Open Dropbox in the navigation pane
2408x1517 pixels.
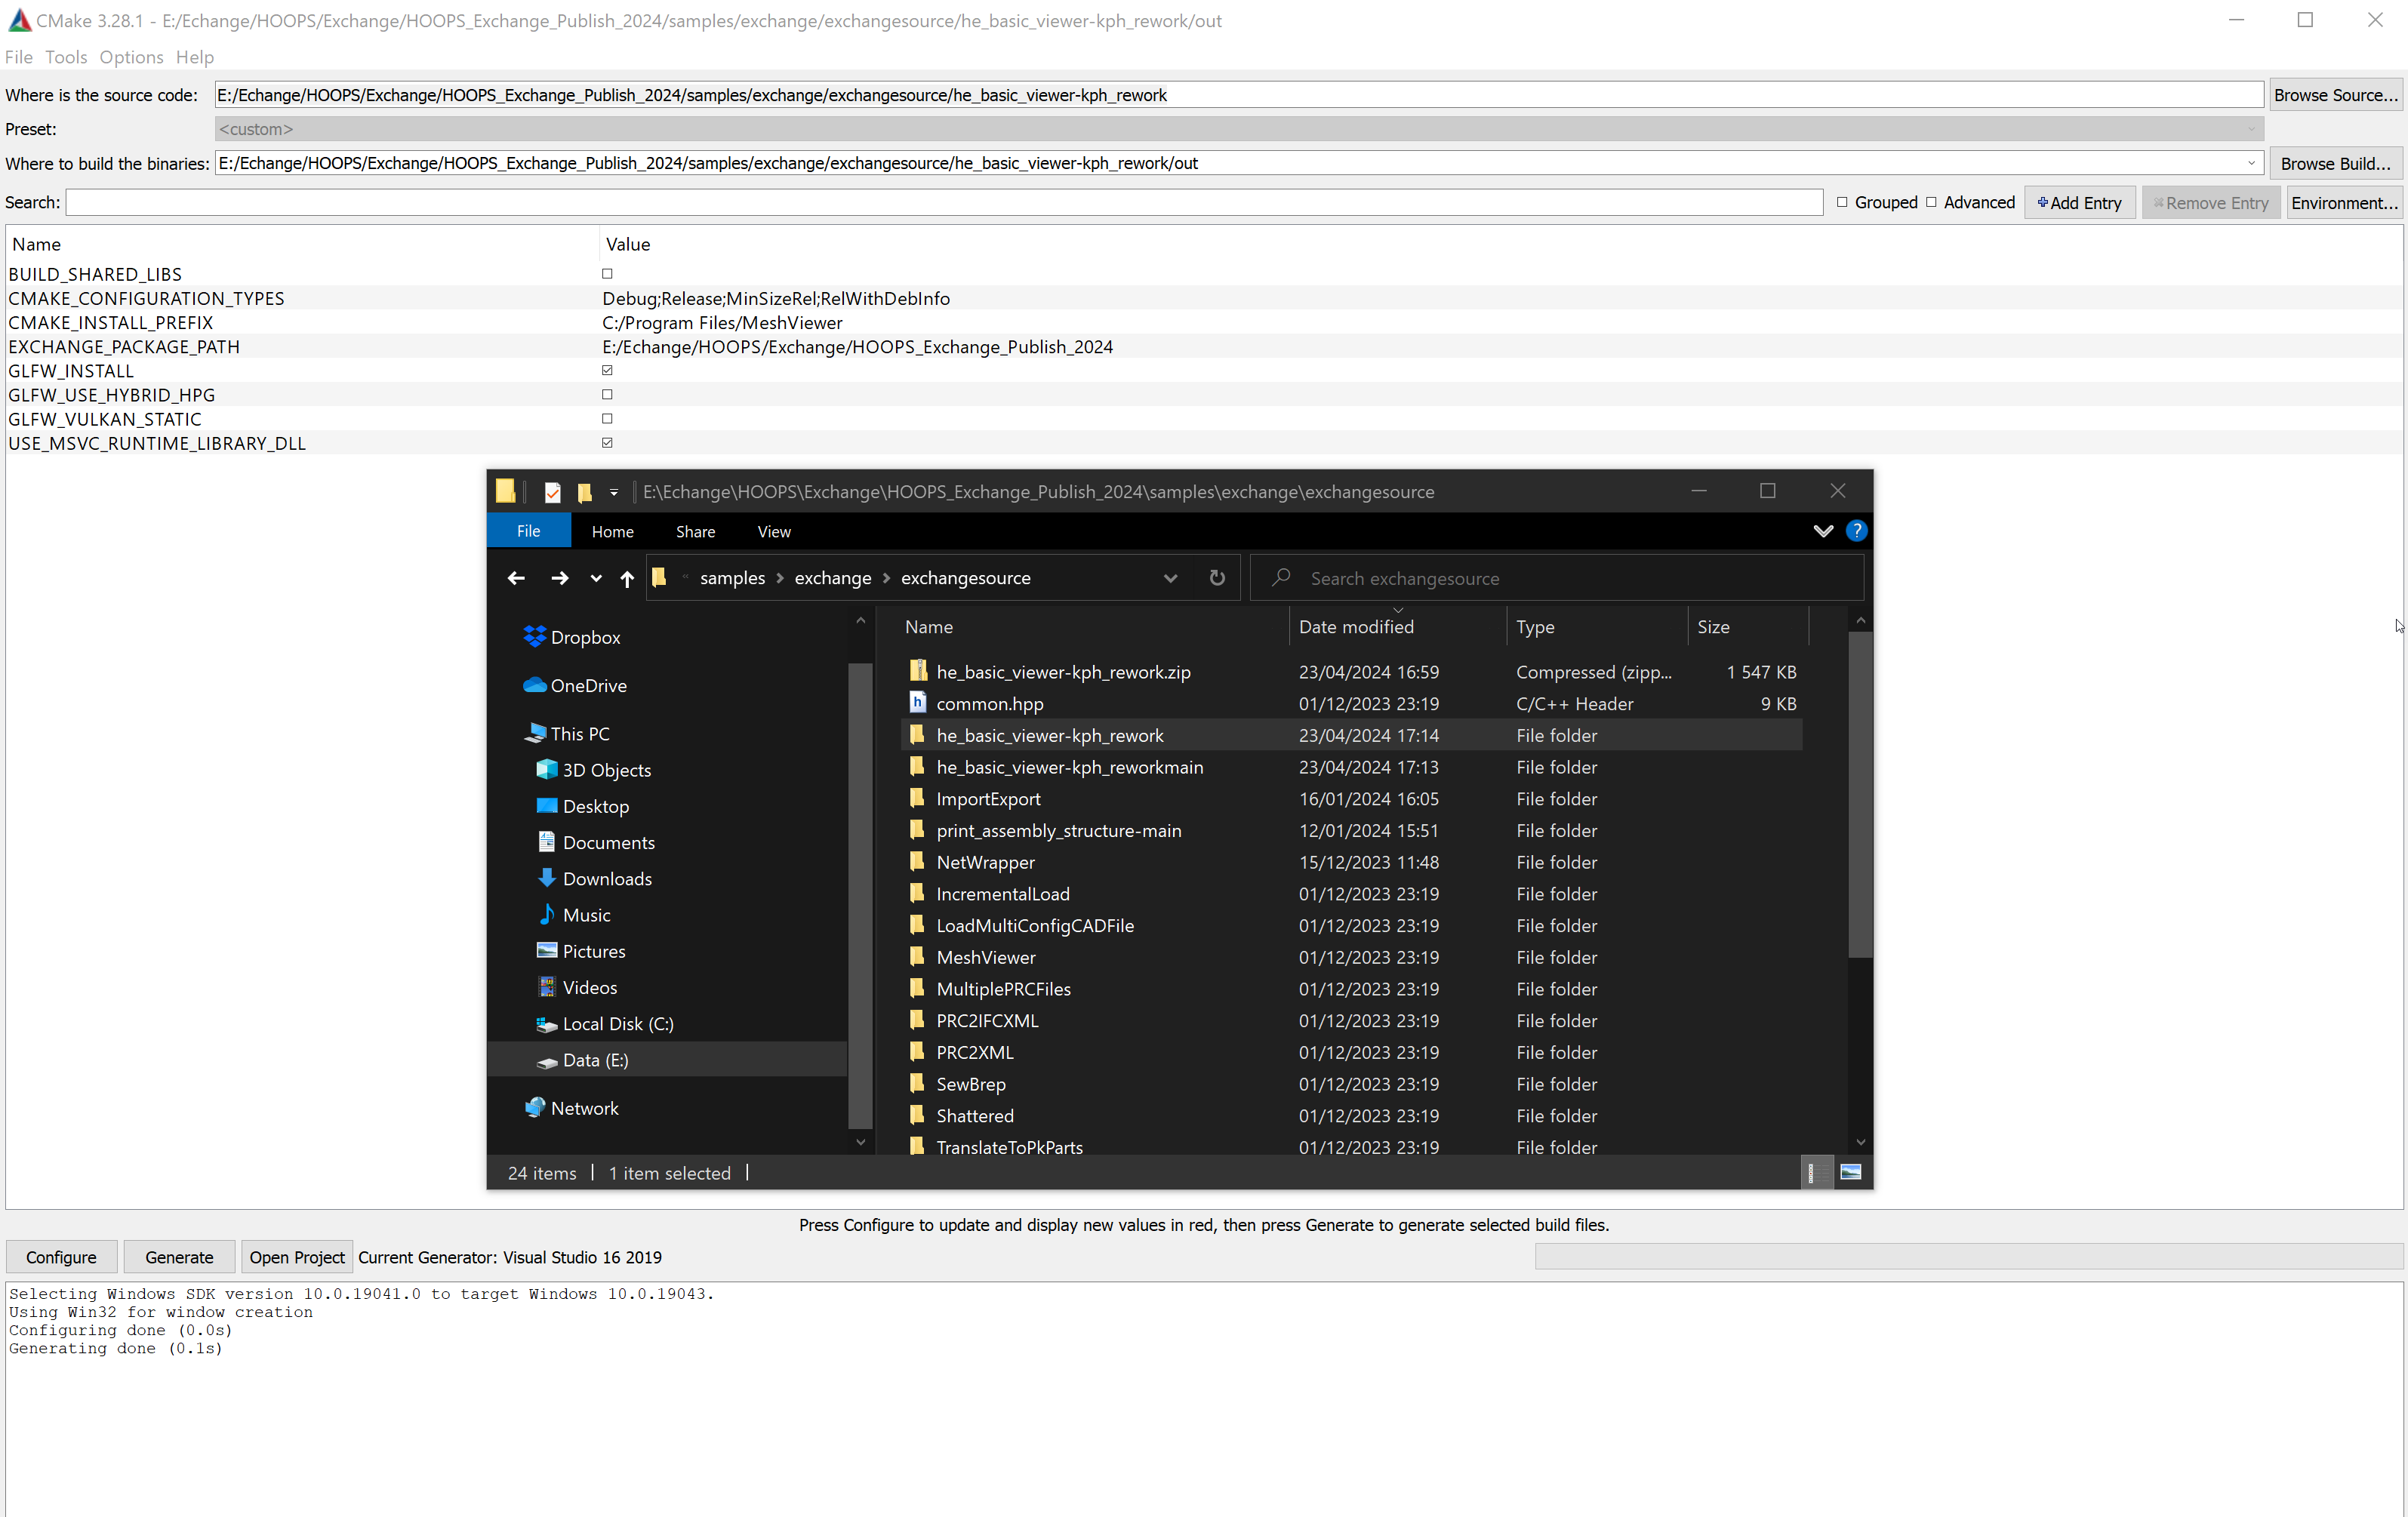pyautogui.click(x=585, y=637)
